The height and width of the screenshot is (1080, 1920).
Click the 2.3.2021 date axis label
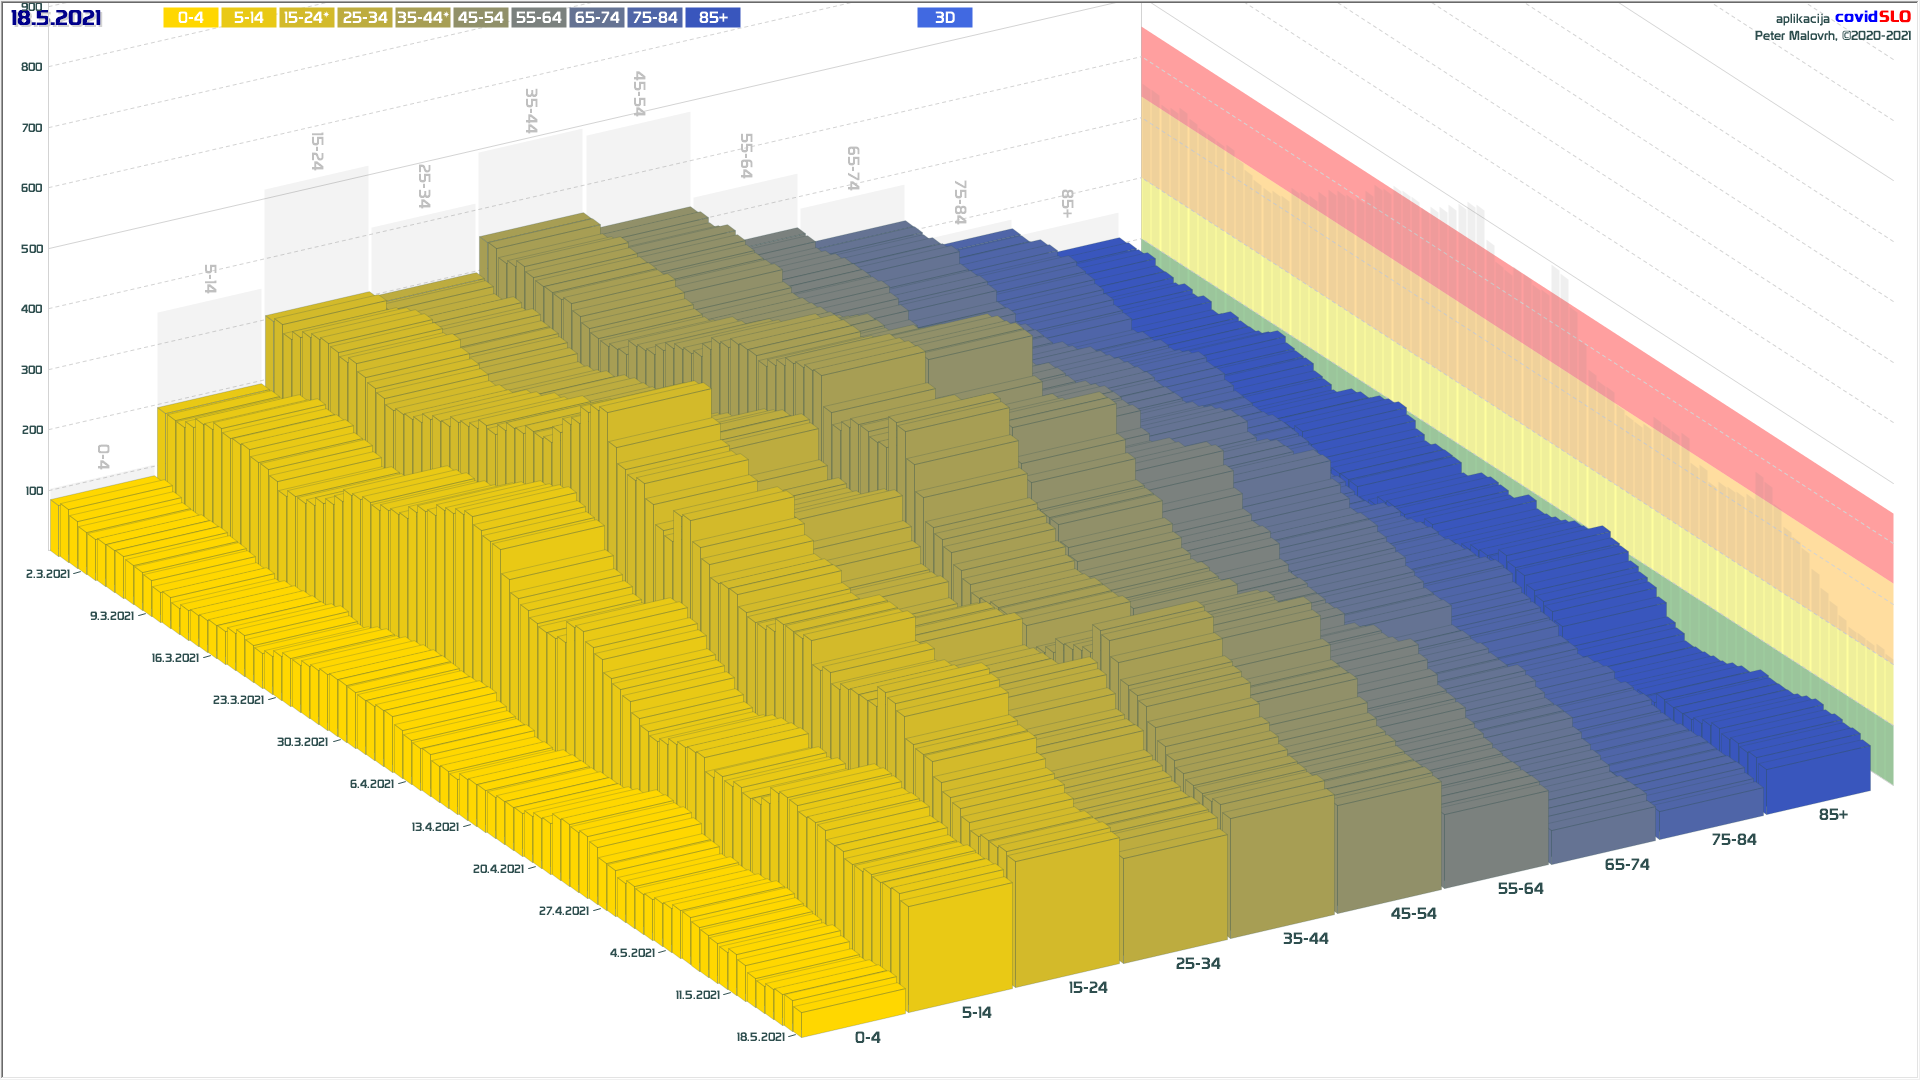[48, 574]
